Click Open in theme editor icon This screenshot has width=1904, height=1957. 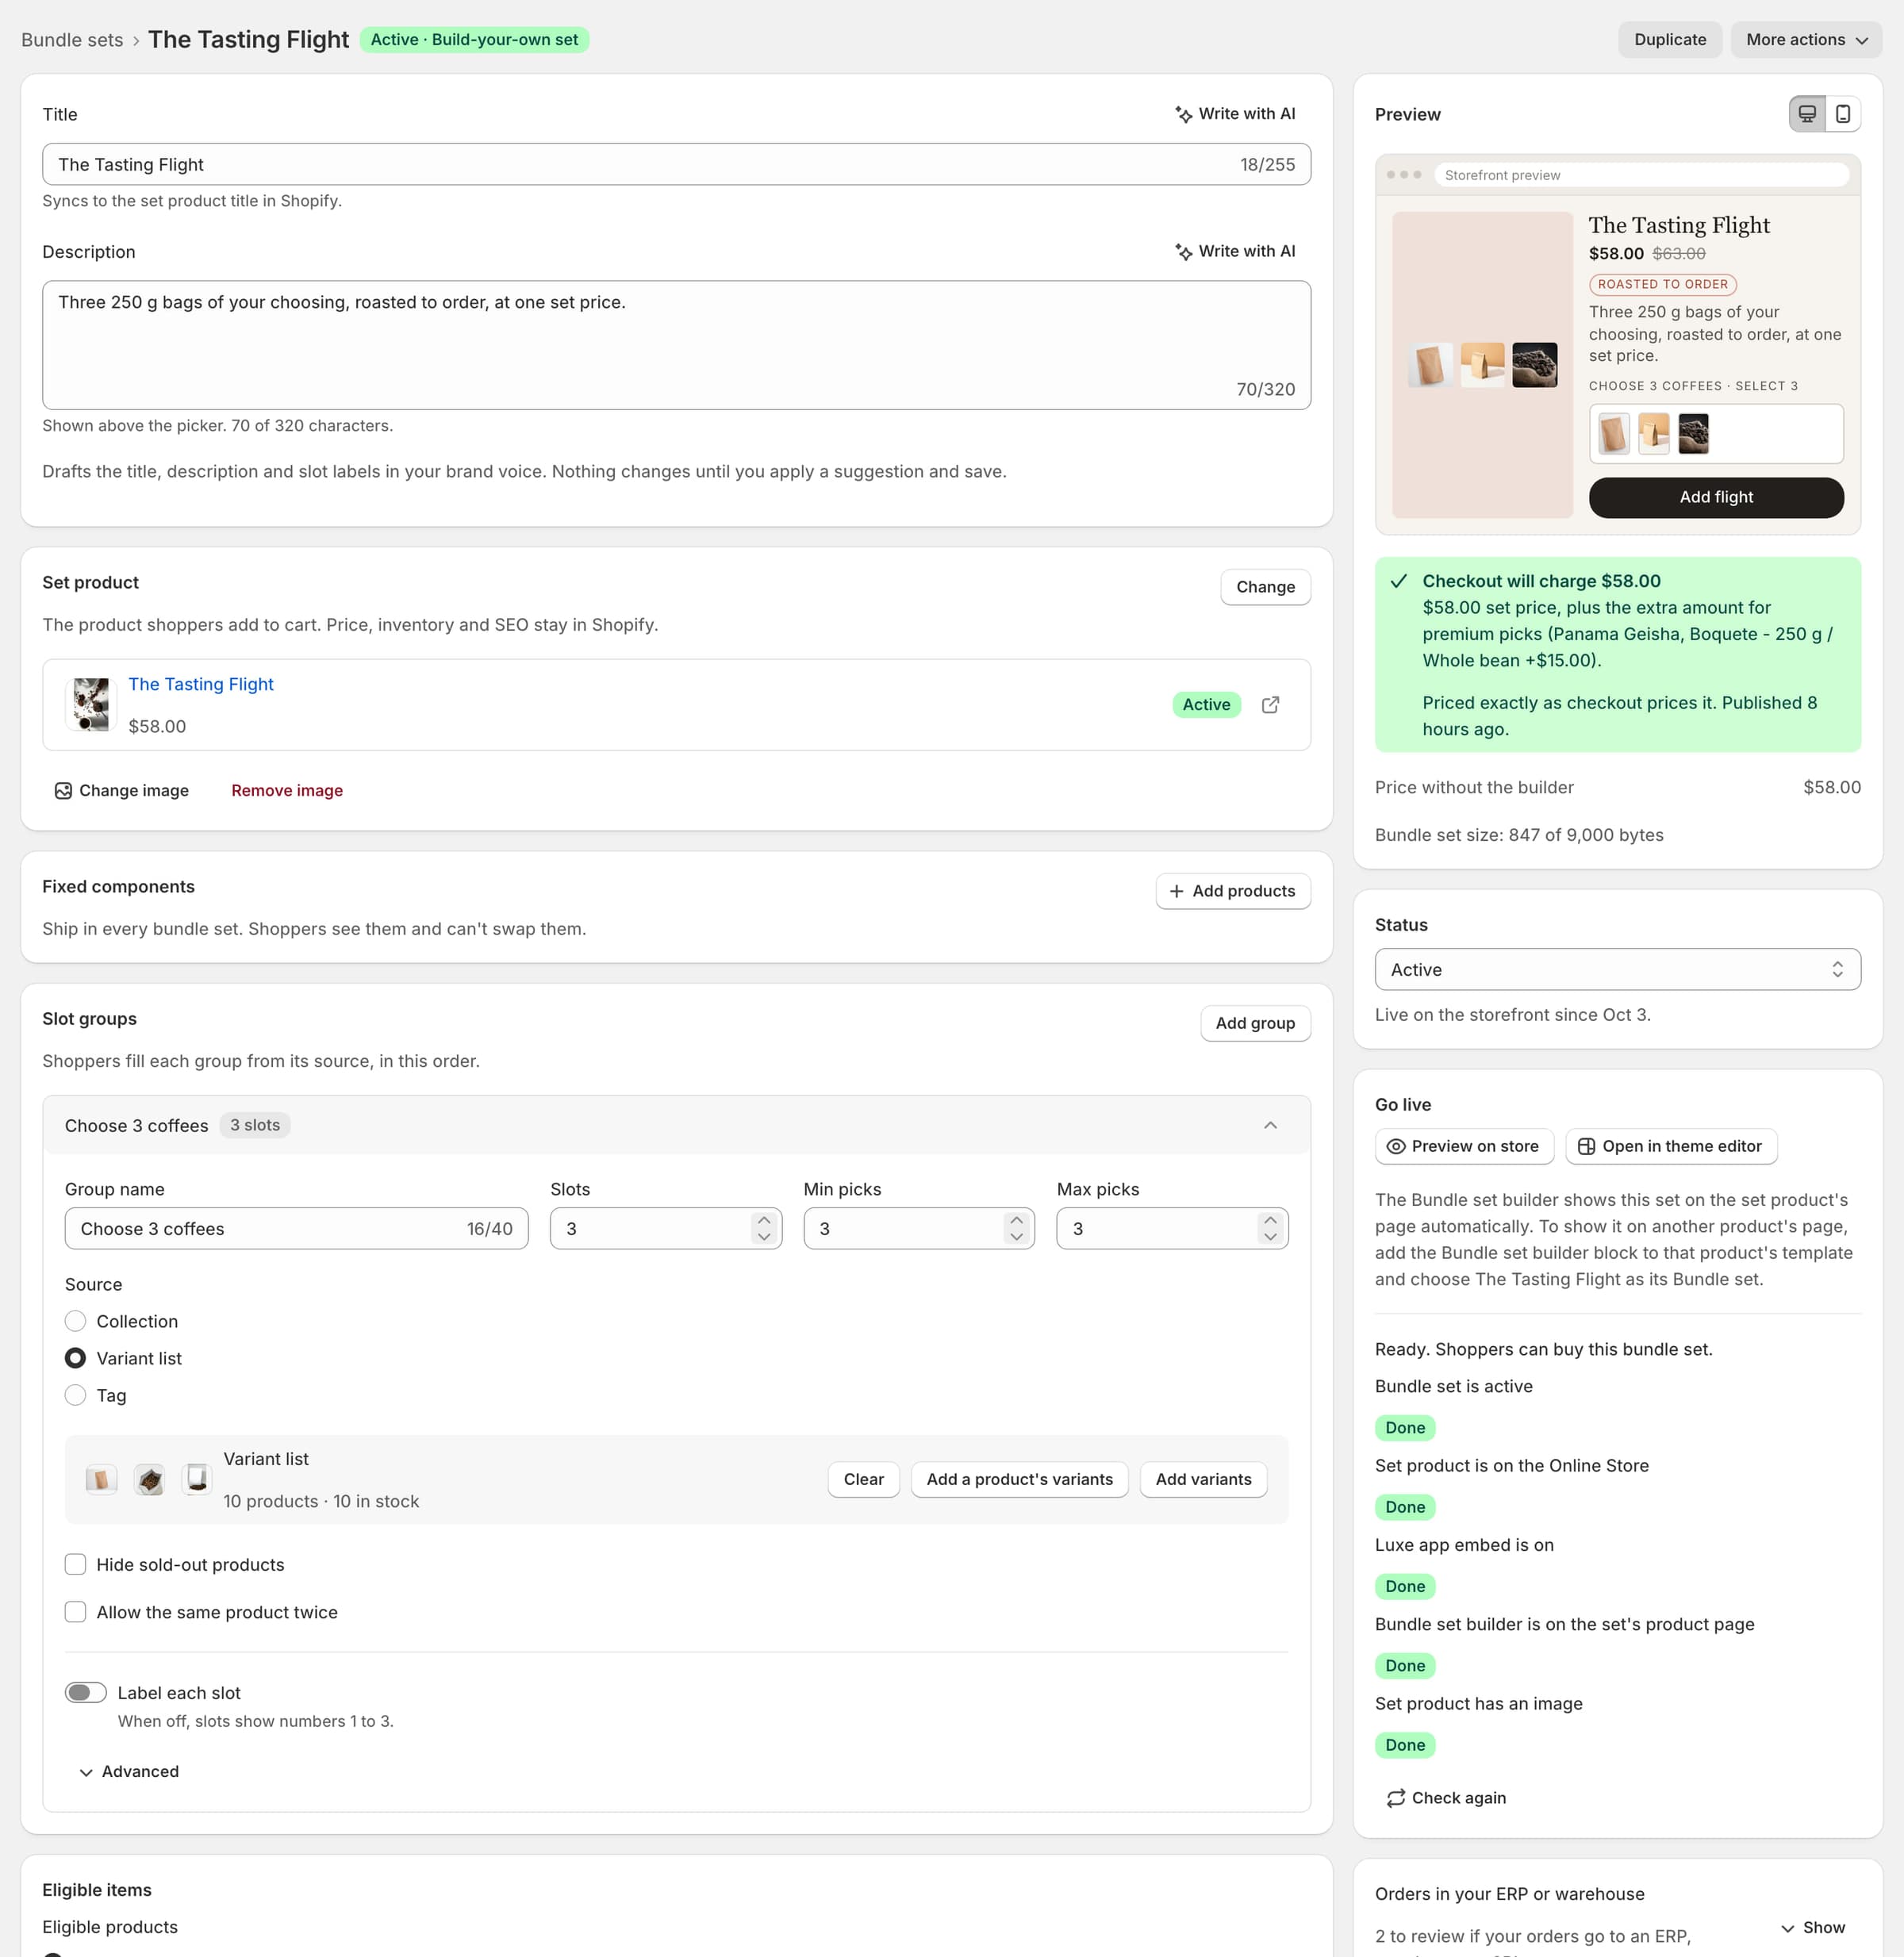[1586, 1146]
